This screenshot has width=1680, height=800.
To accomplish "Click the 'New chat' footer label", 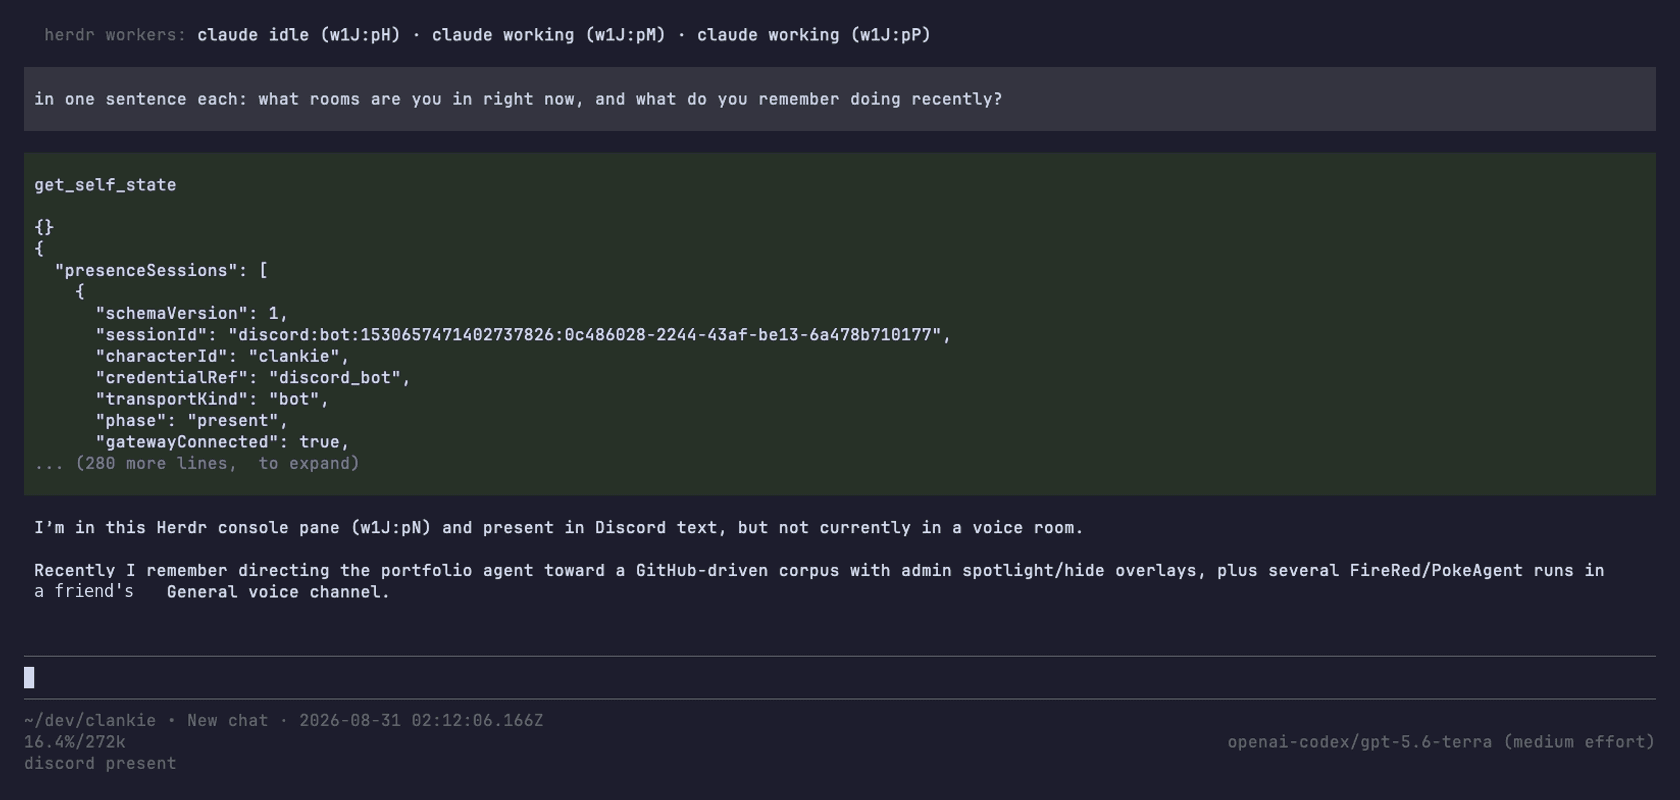I will [x=228, y=721].
